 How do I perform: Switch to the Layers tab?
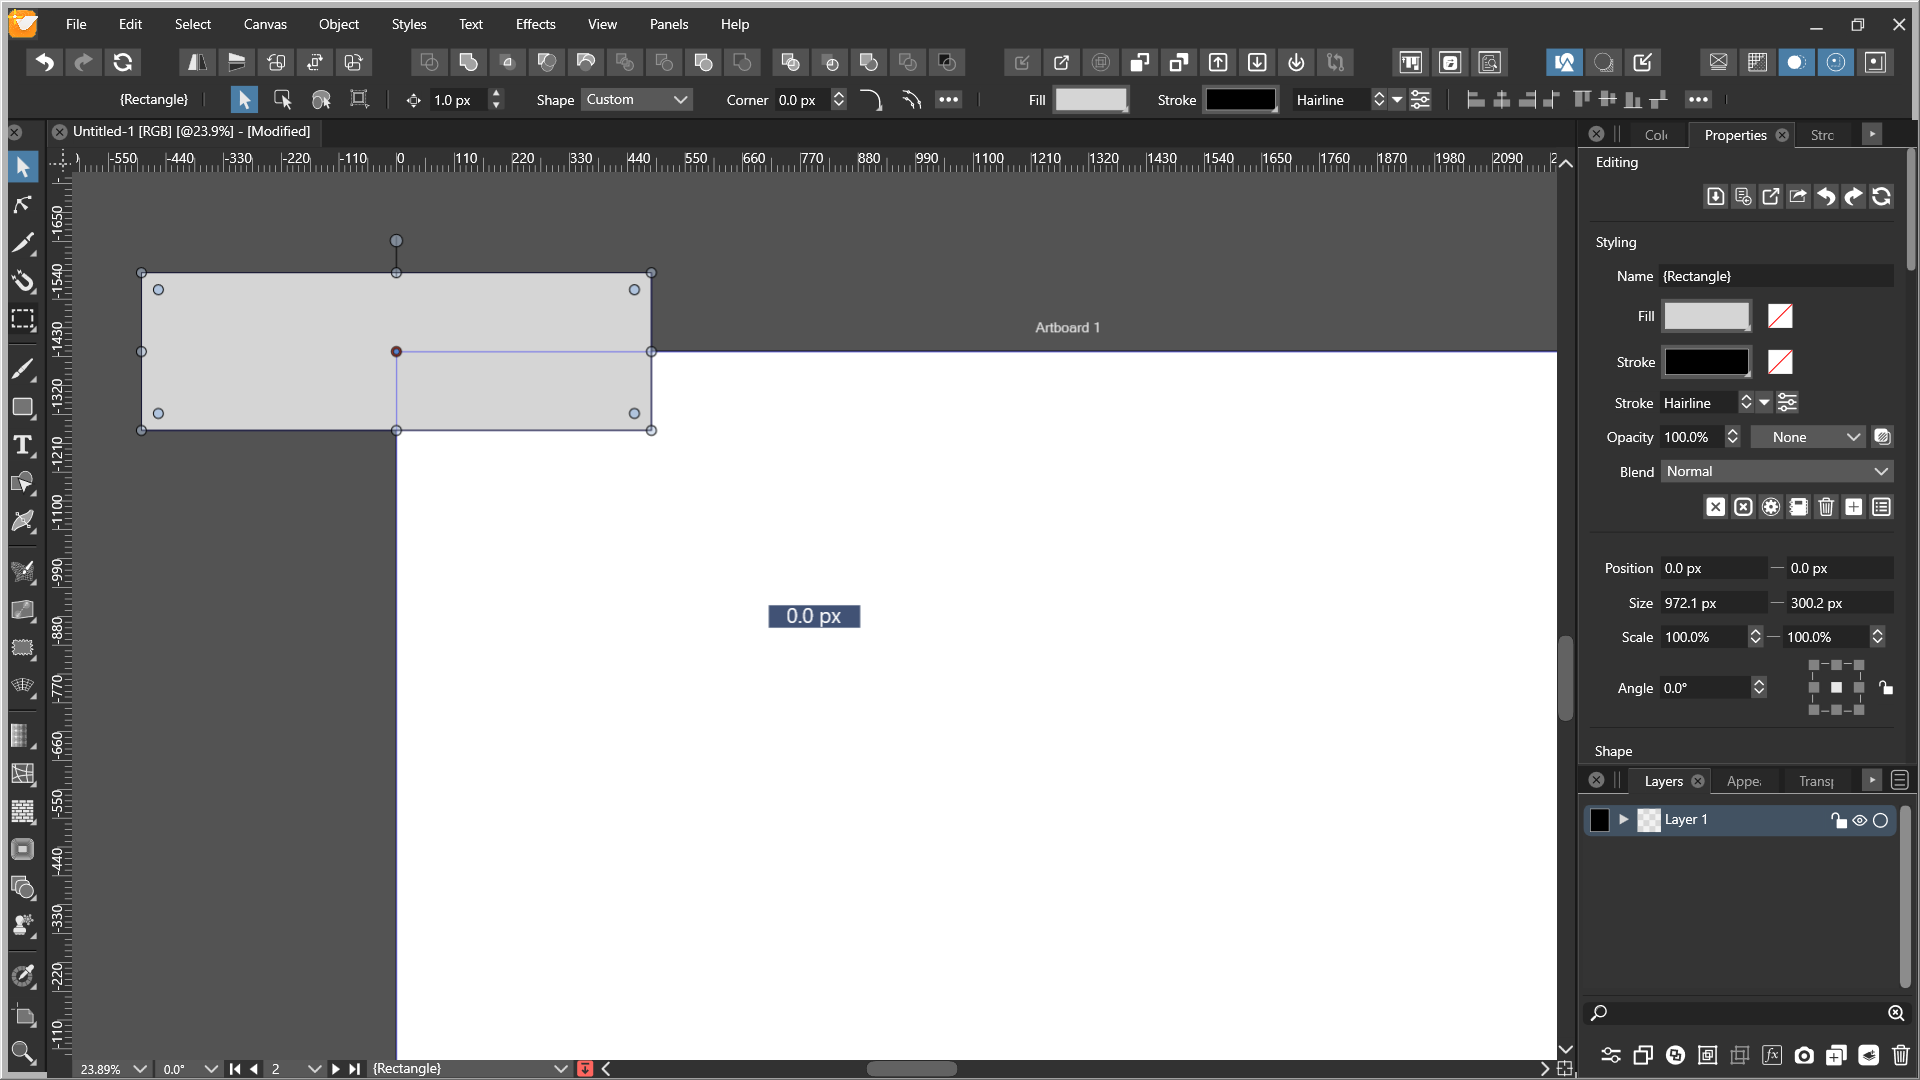[1663, 781]
